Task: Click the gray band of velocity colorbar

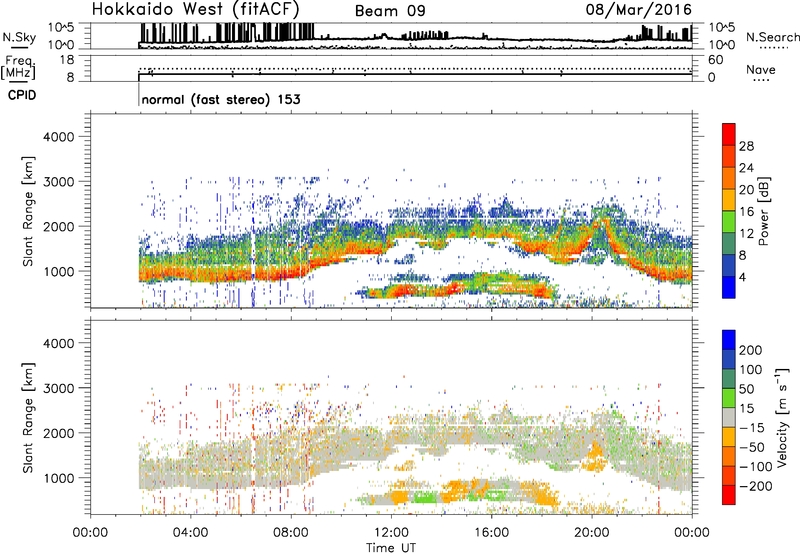Action: (729, 417)
